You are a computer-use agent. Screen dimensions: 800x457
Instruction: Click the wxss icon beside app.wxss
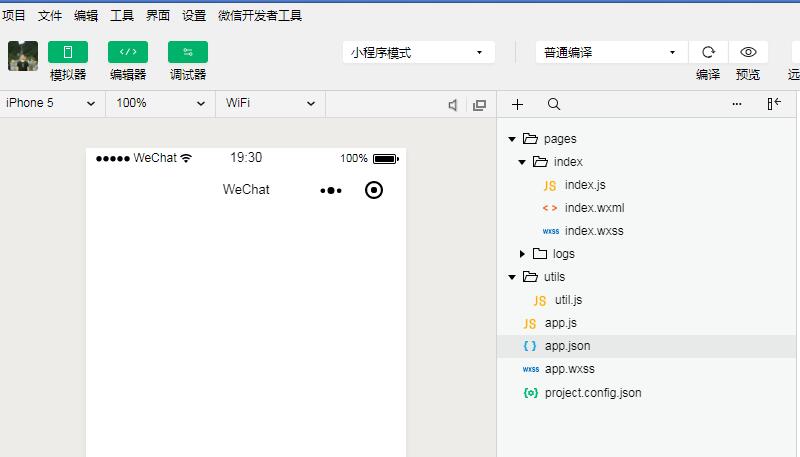531,369
